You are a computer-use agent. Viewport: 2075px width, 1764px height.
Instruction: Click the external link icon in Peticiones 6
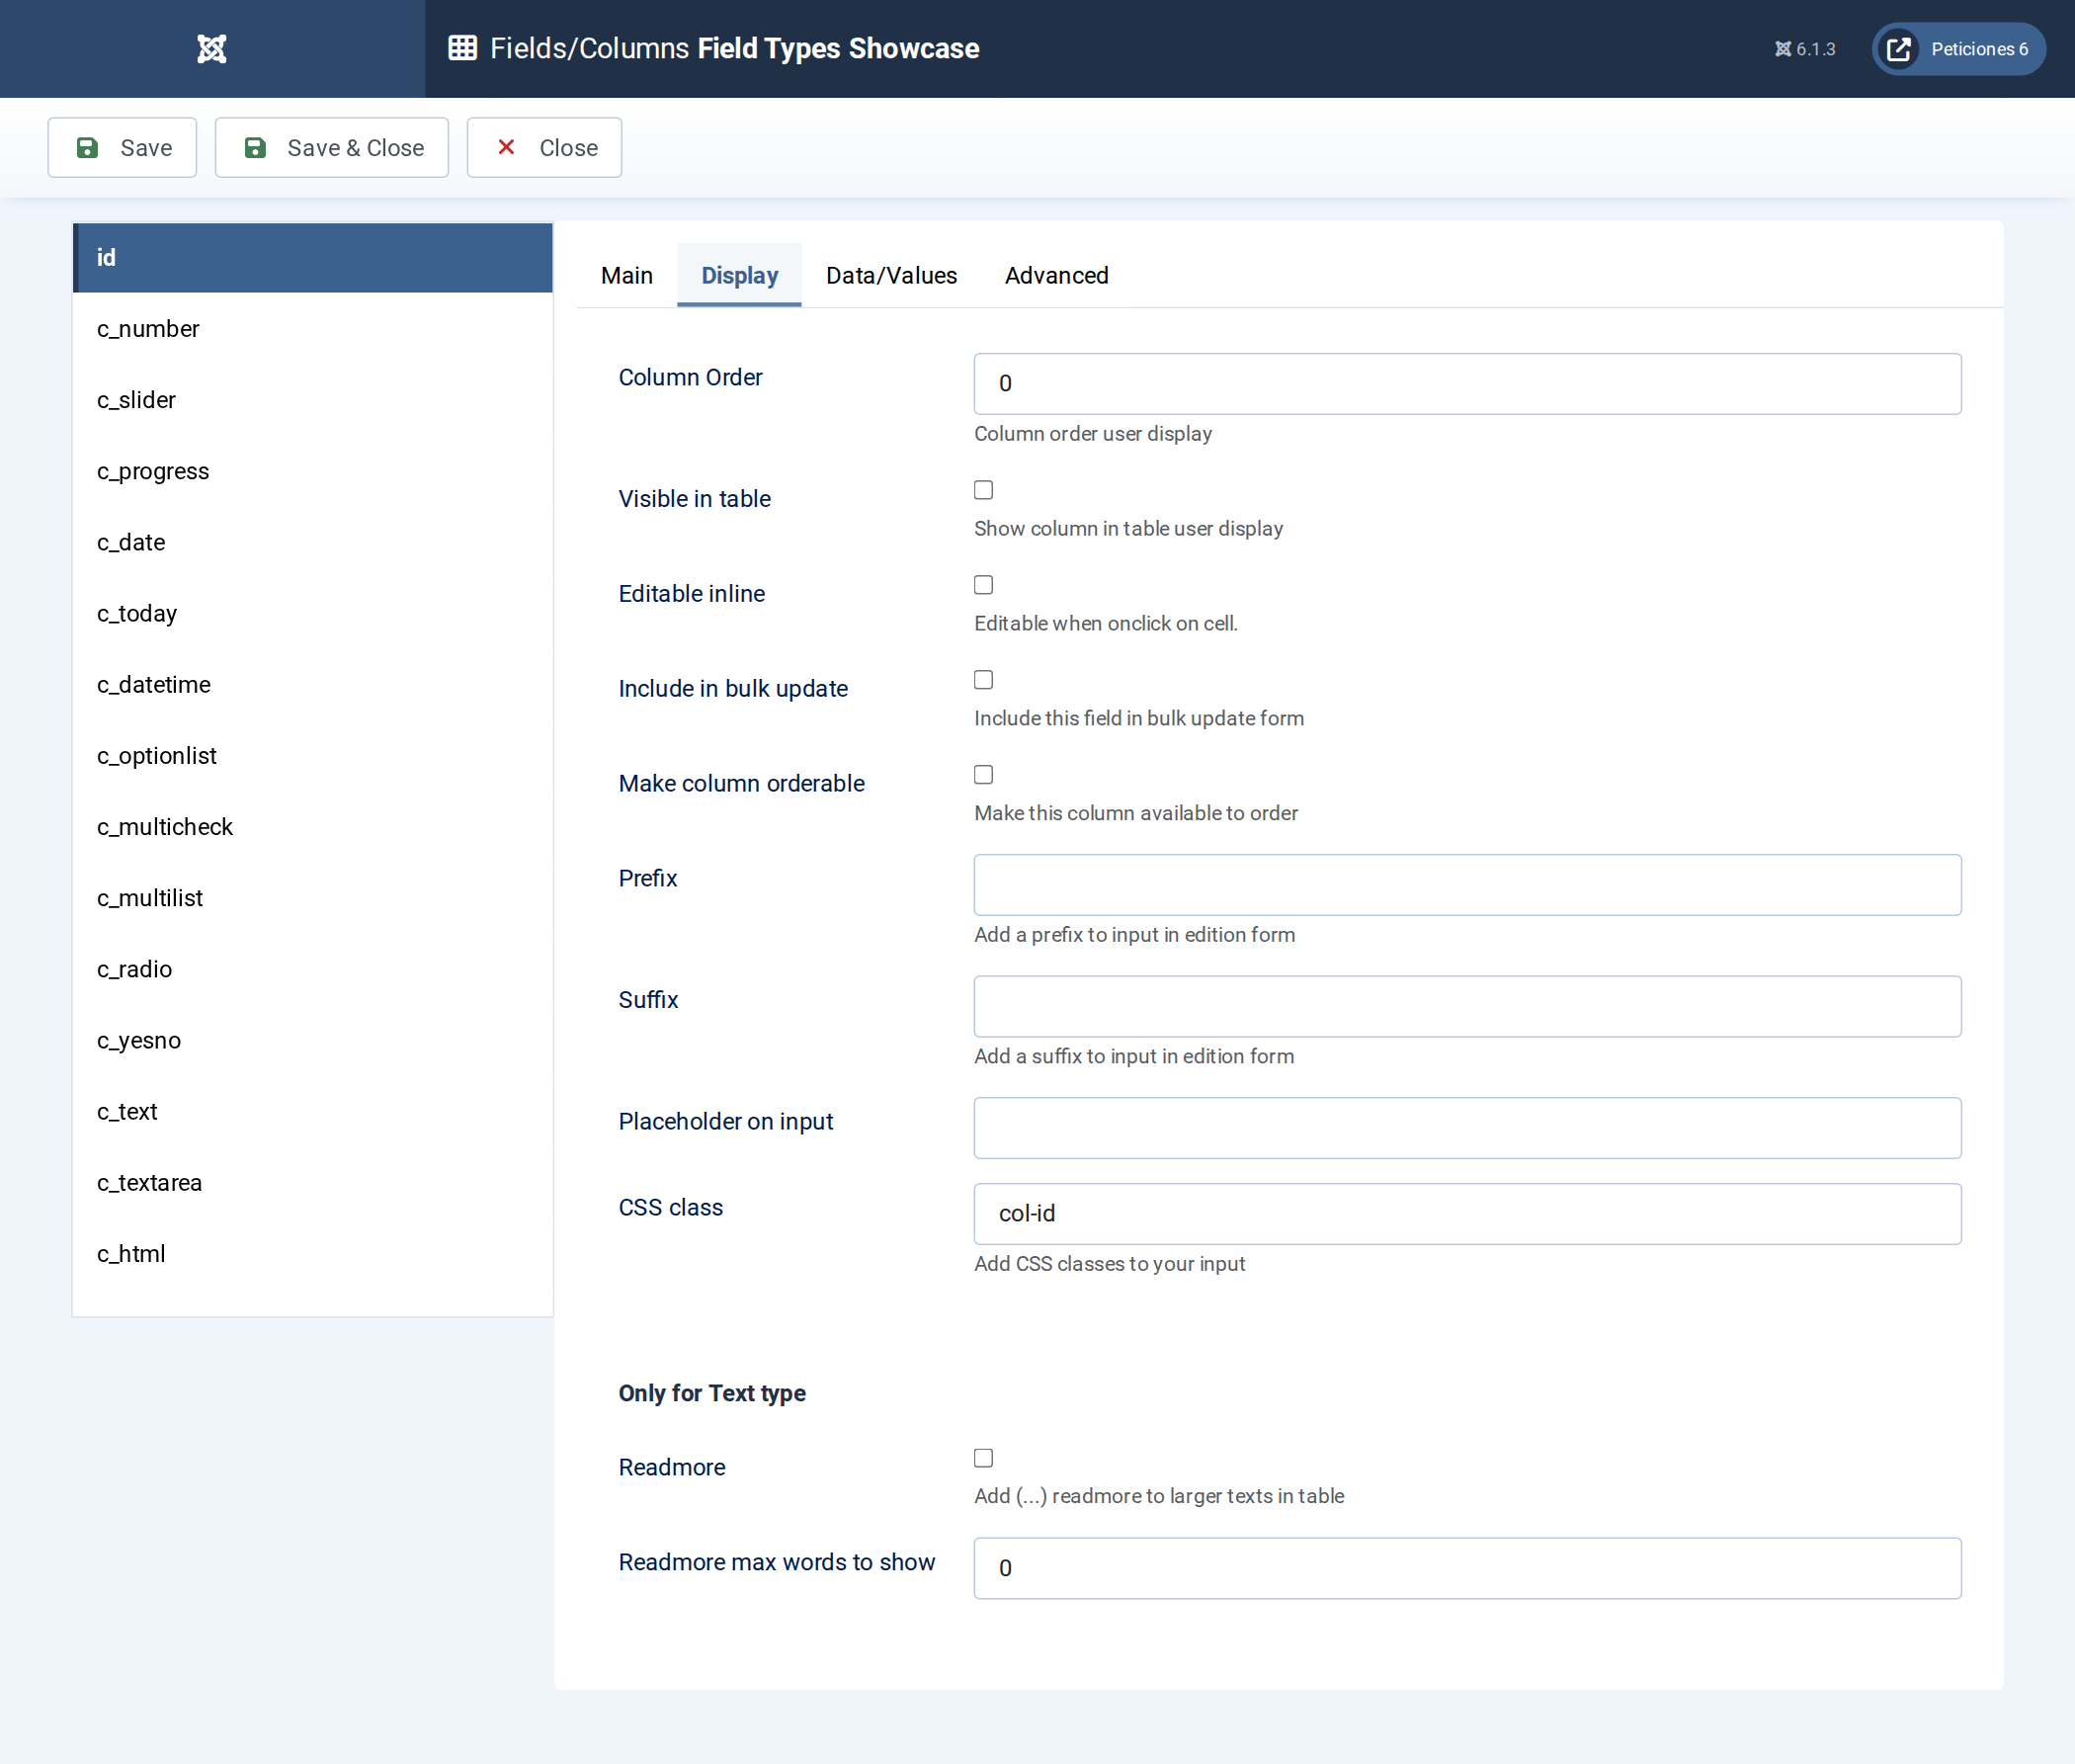[x=1899, y=49]
